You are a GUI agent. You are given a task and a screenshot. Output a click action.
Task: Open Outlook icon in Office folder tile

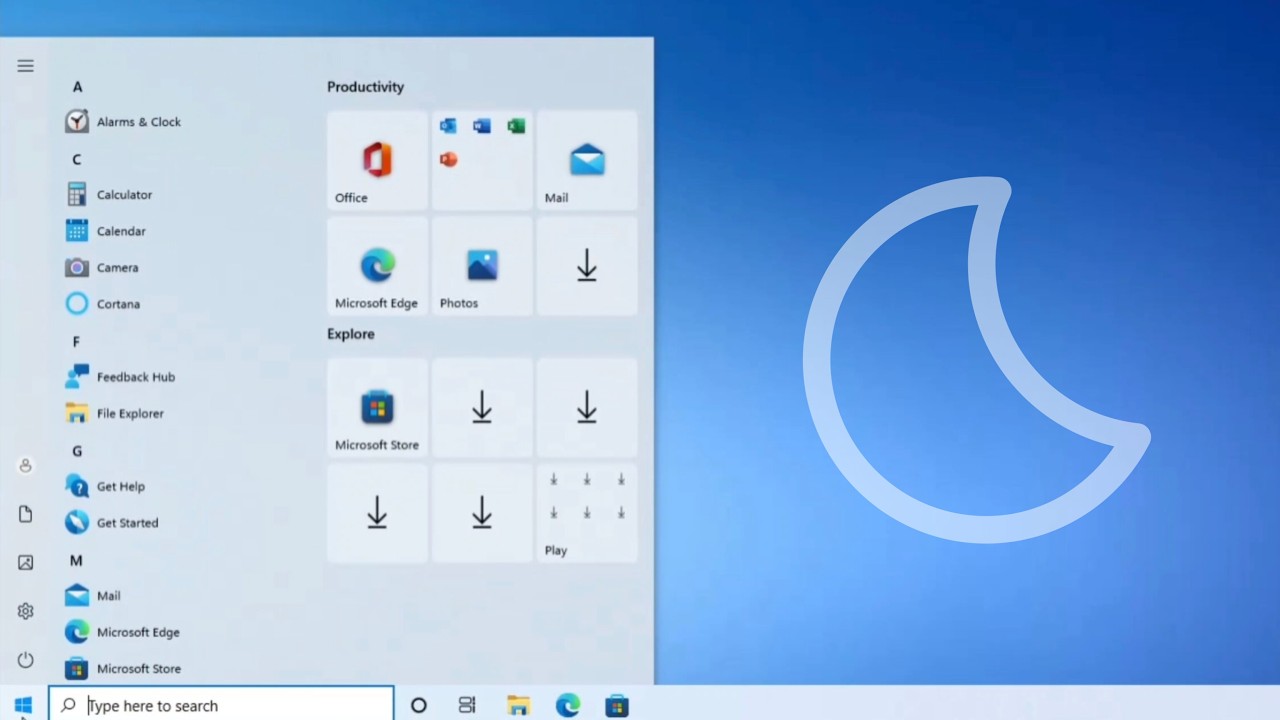coord(448,126)
